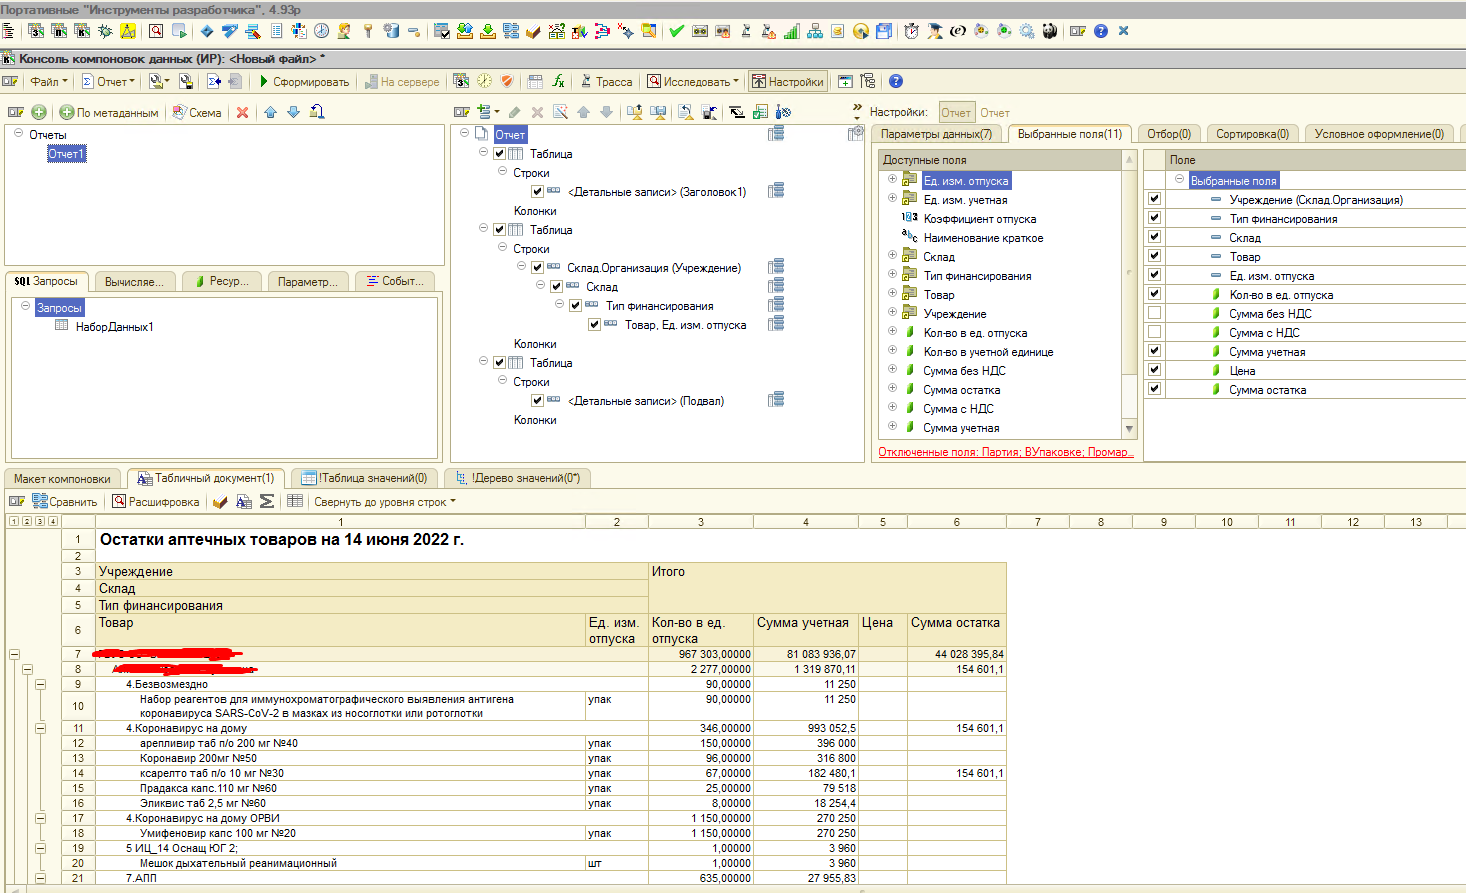
Task: Click Отключенные поля red link
Action: point(1006,452)
